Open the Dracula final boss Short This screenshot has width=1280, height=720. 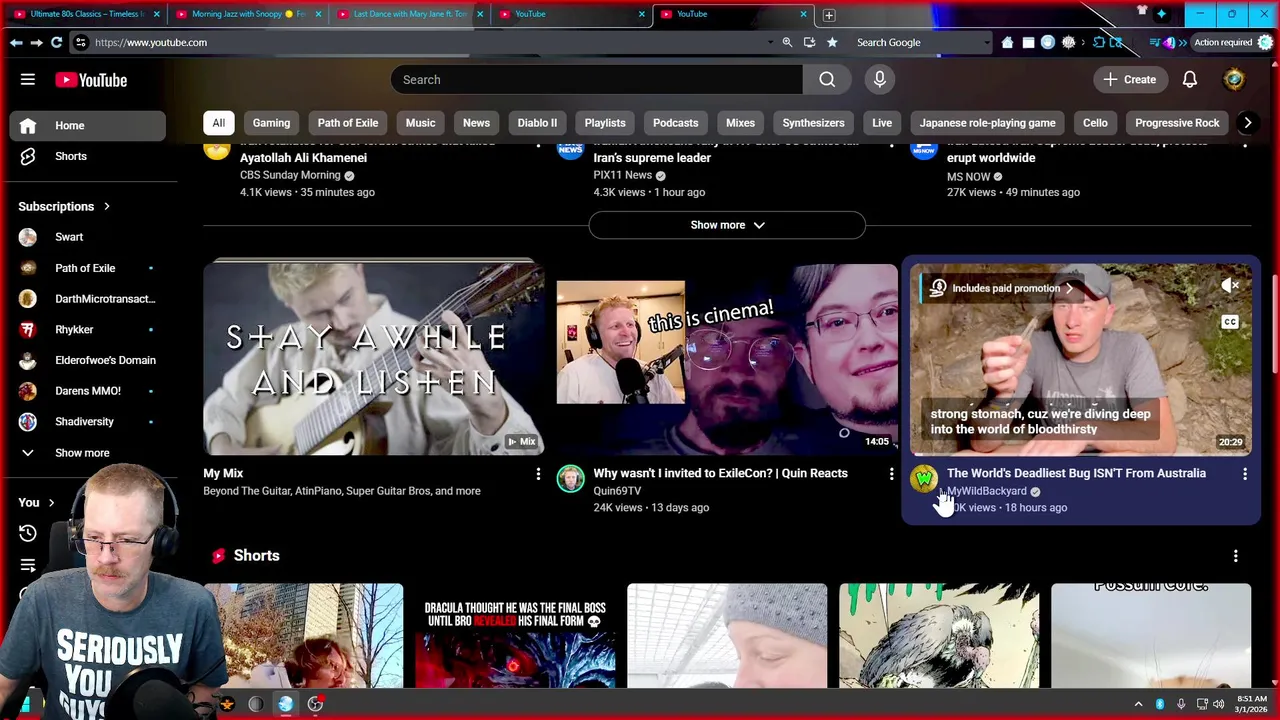[x=515, y=636]
